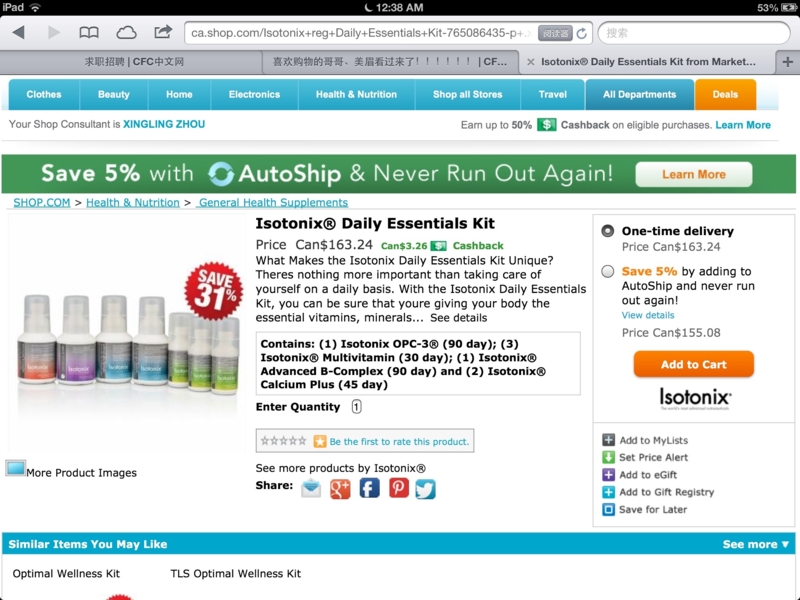The height and width of the screenshot is (600, 800).
Task: Share product via Google Plus icon
Action: coord(340,489)
